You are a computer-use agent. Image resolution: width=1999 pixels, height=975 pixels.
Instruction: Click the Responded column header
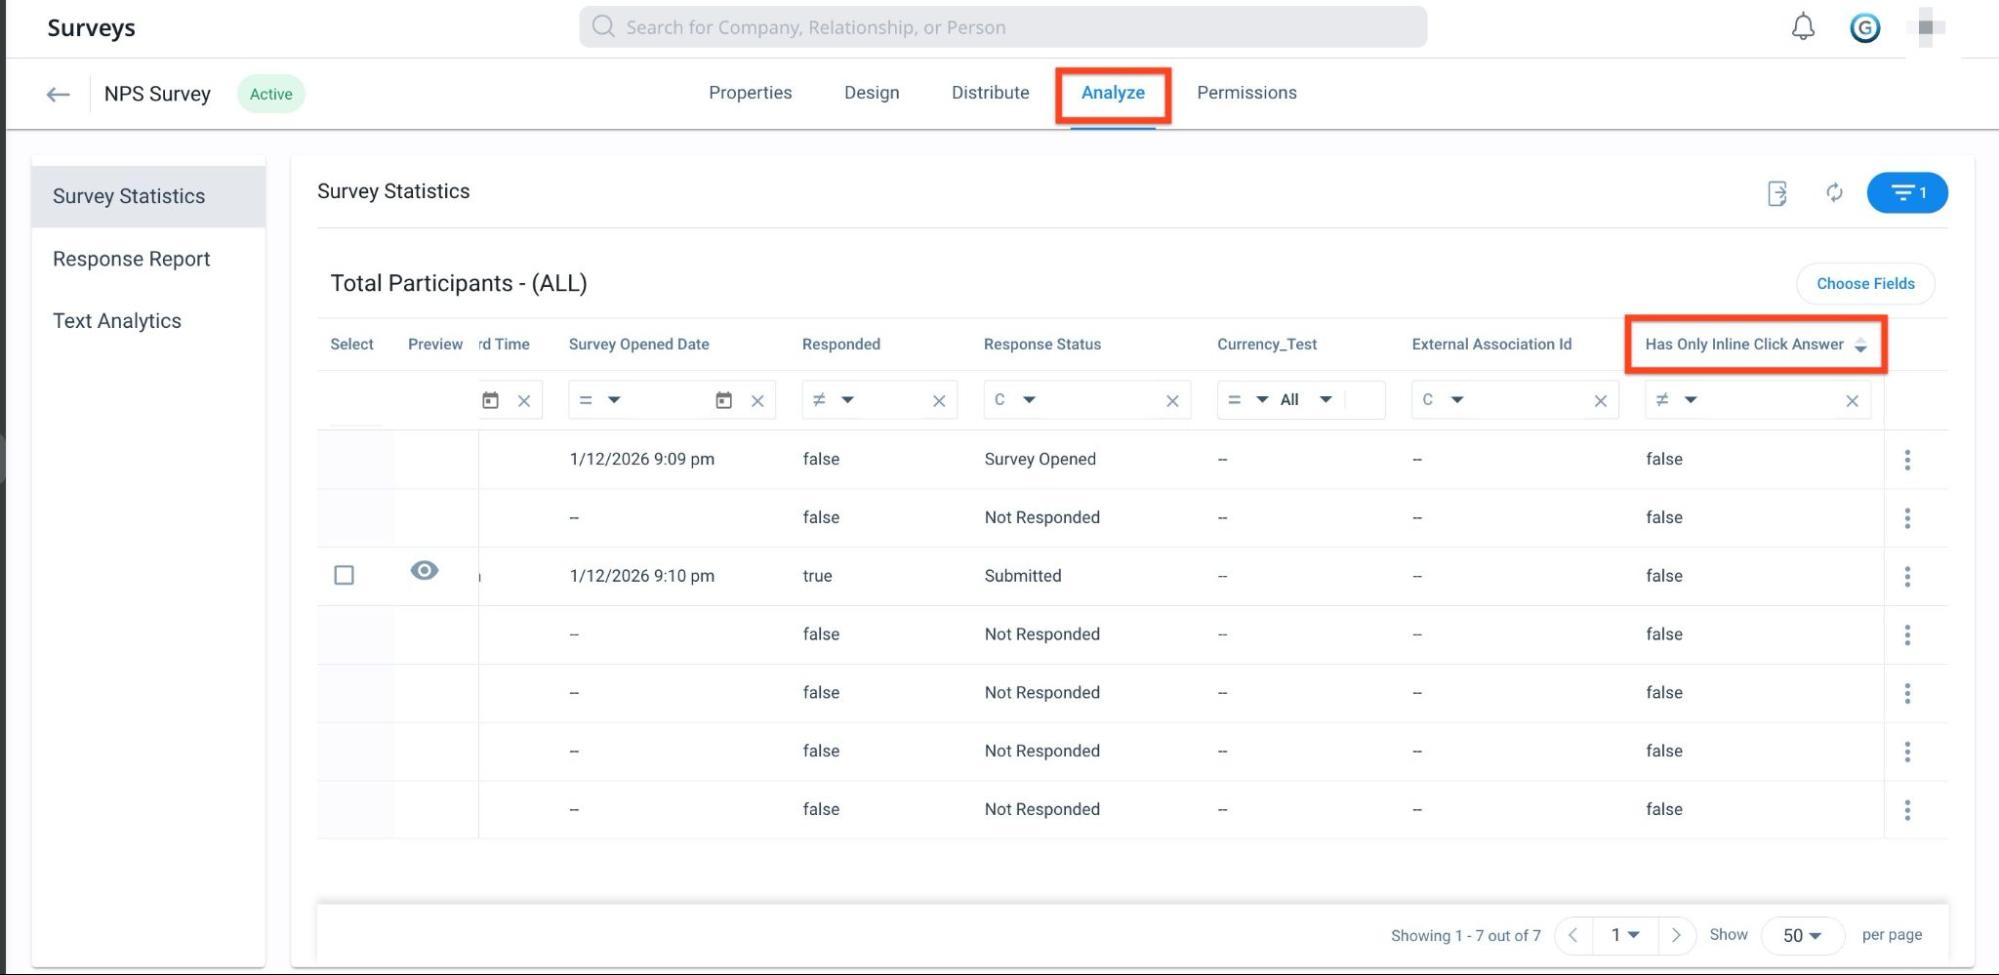[841, 344]
